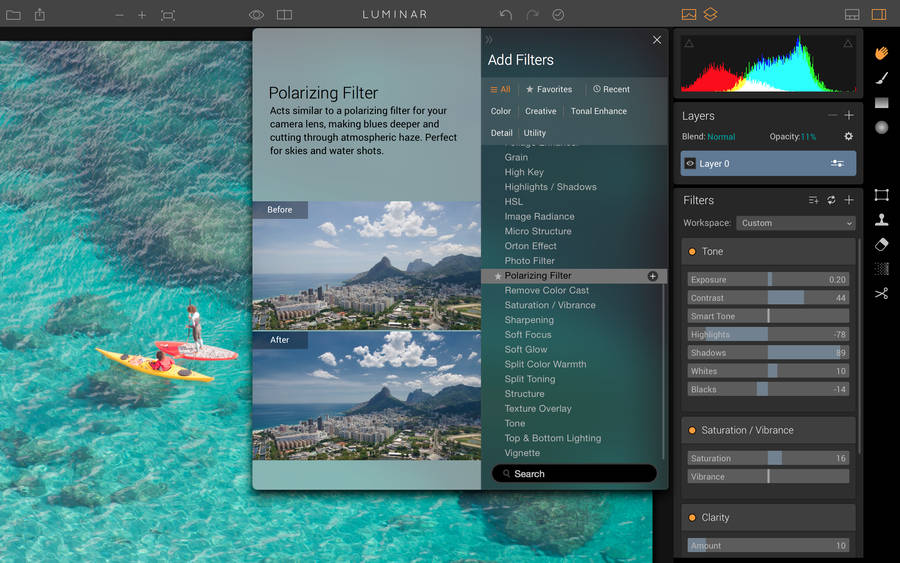Viewport: 900px width, 563px height.
Task: Click the layer Opacity value
Action: point(808,137)
